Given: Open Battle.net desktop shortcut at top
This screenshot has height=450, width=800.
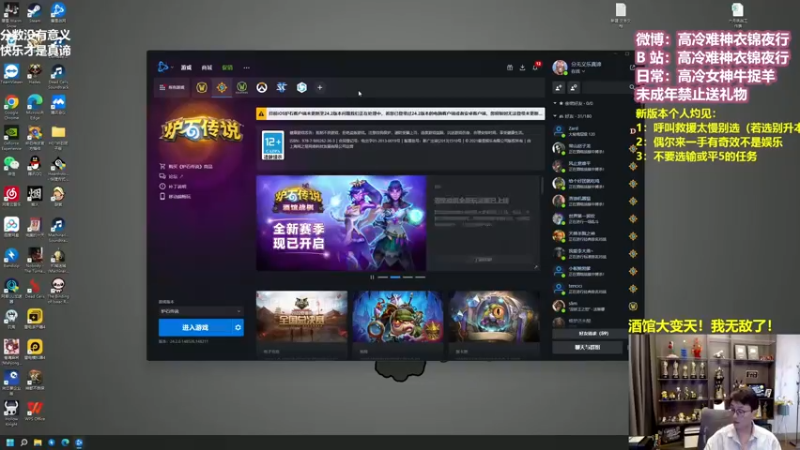Looking at the screenshot, I should tap(58, 12).
